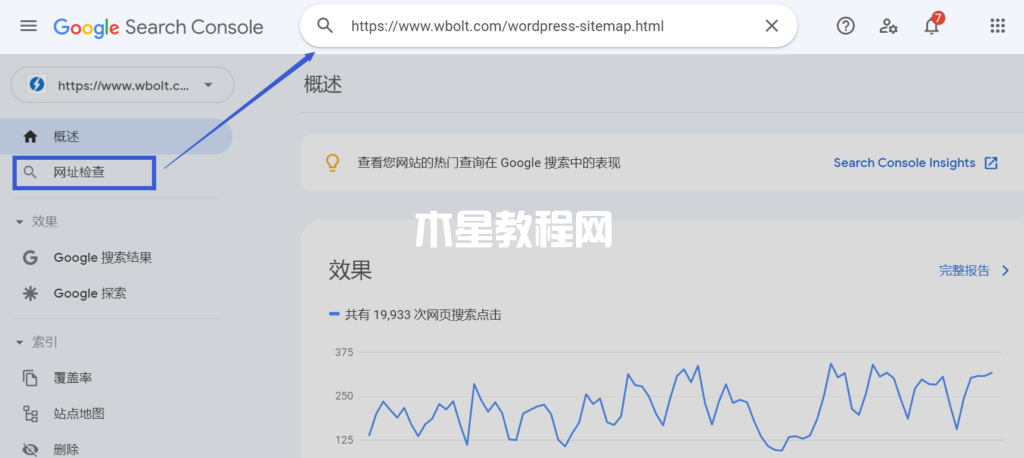Open Search Console Insights link
The height and width of the screenshot is (458, 1024).
(904, 163)
